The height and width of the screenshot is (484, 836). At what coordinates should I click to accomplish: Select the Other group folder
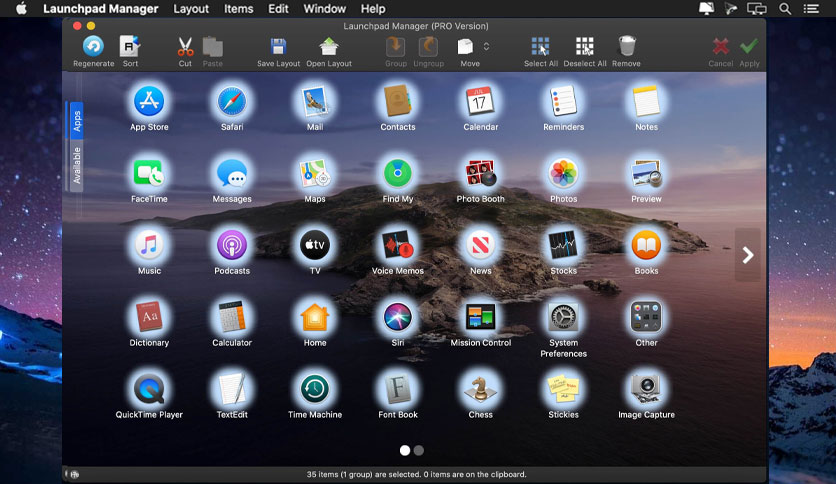coord(646,317)
